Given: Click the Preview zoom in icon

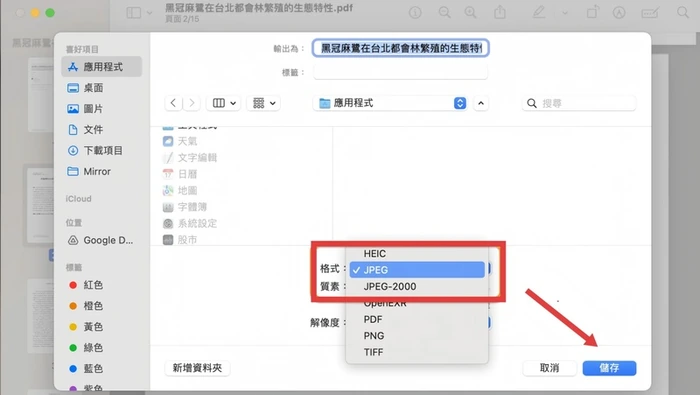Looking at the screenshot, I should coord(471,12).
